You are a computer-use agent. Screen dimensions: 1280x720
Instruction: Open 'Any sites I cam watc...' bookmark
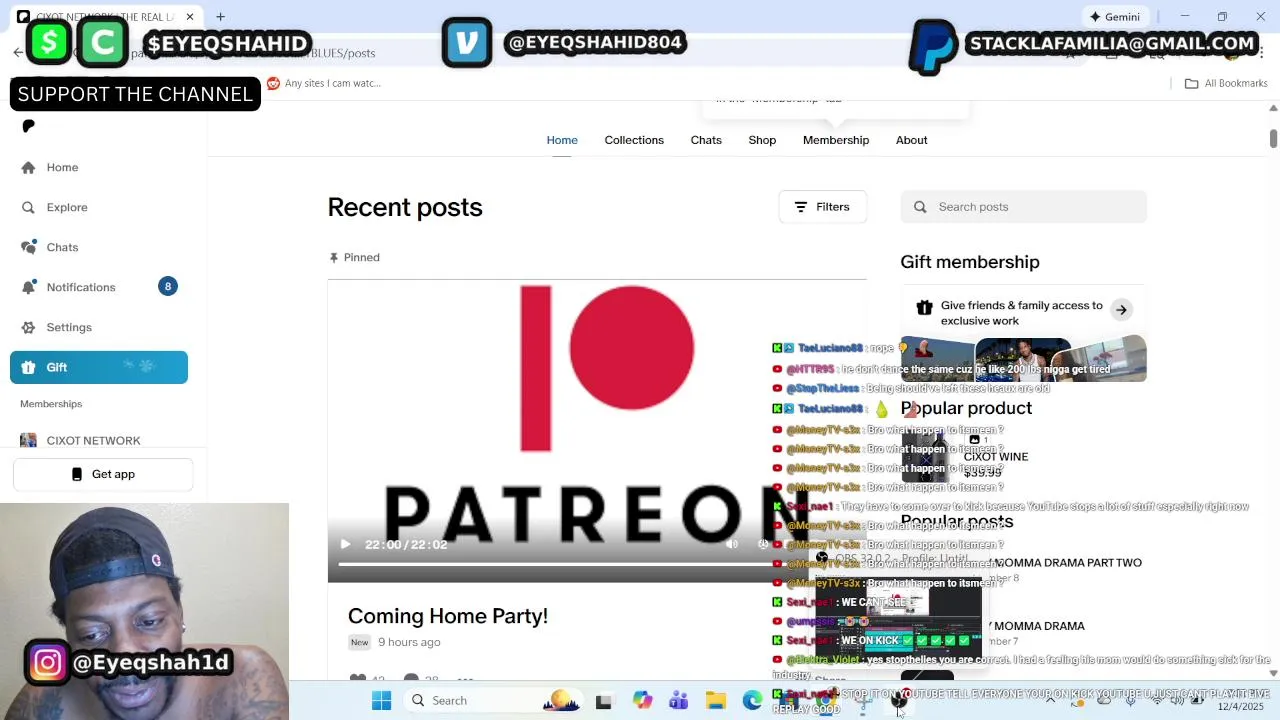(323, 83)
